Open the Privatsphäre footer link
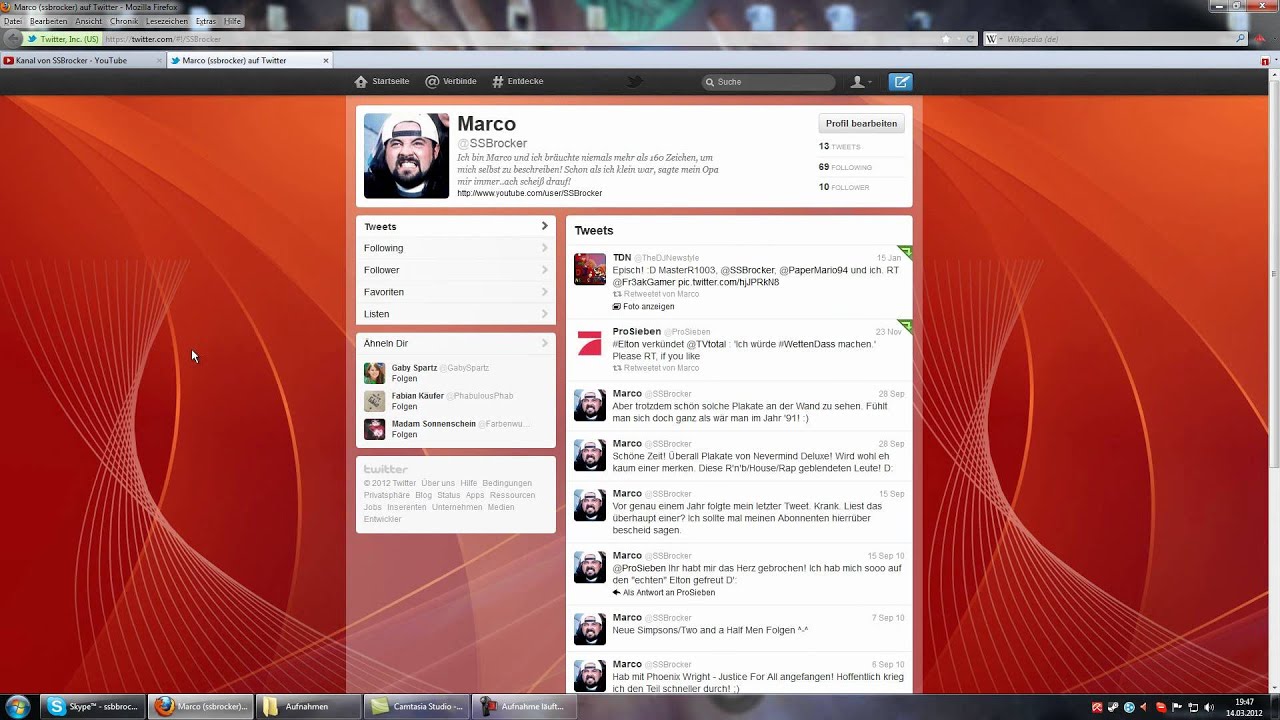This screenshot has width=1280, height=720. click(x=387, y=495)
